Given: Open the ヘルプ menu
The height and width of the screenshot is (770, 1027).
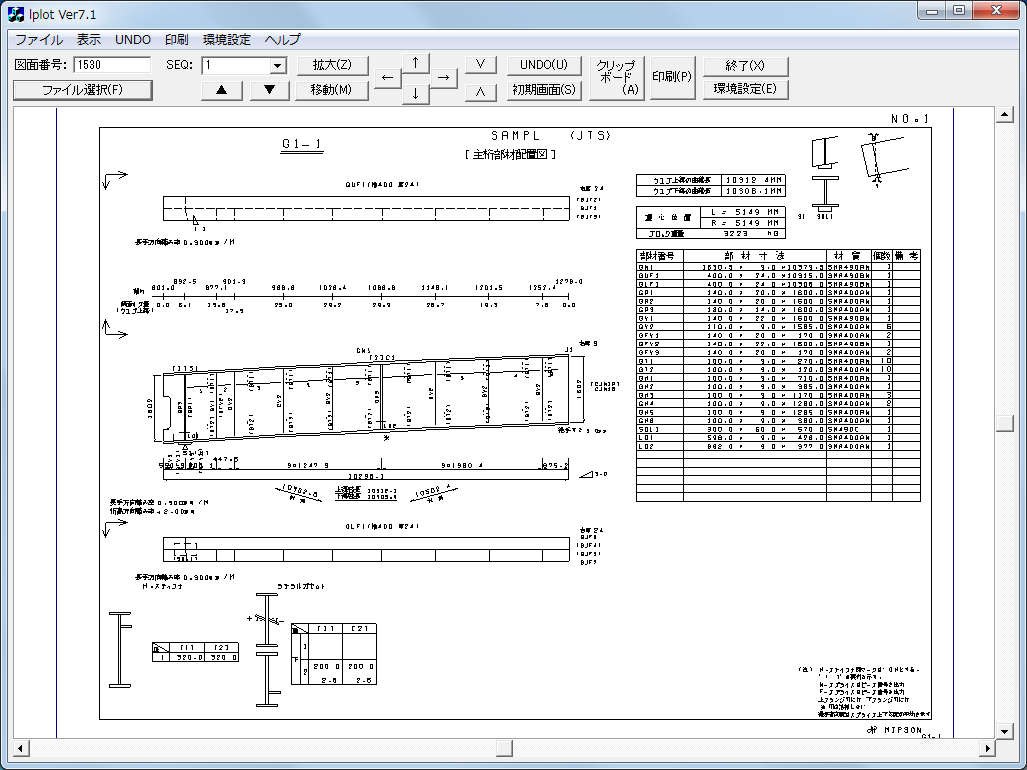Looking at the screenshot, I should click(x=282, y=40).
